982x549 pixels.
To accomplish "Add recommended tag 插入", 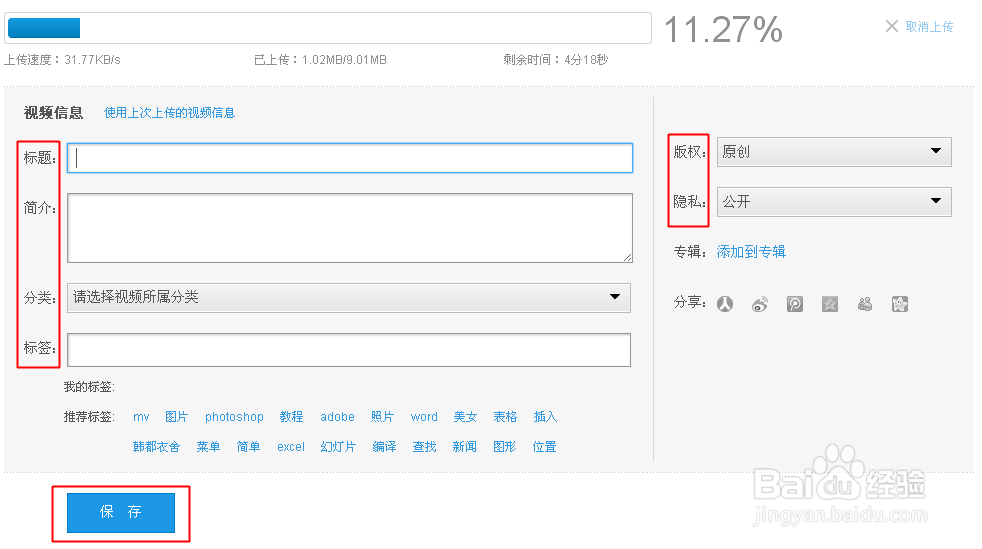I will click(545, 417).
